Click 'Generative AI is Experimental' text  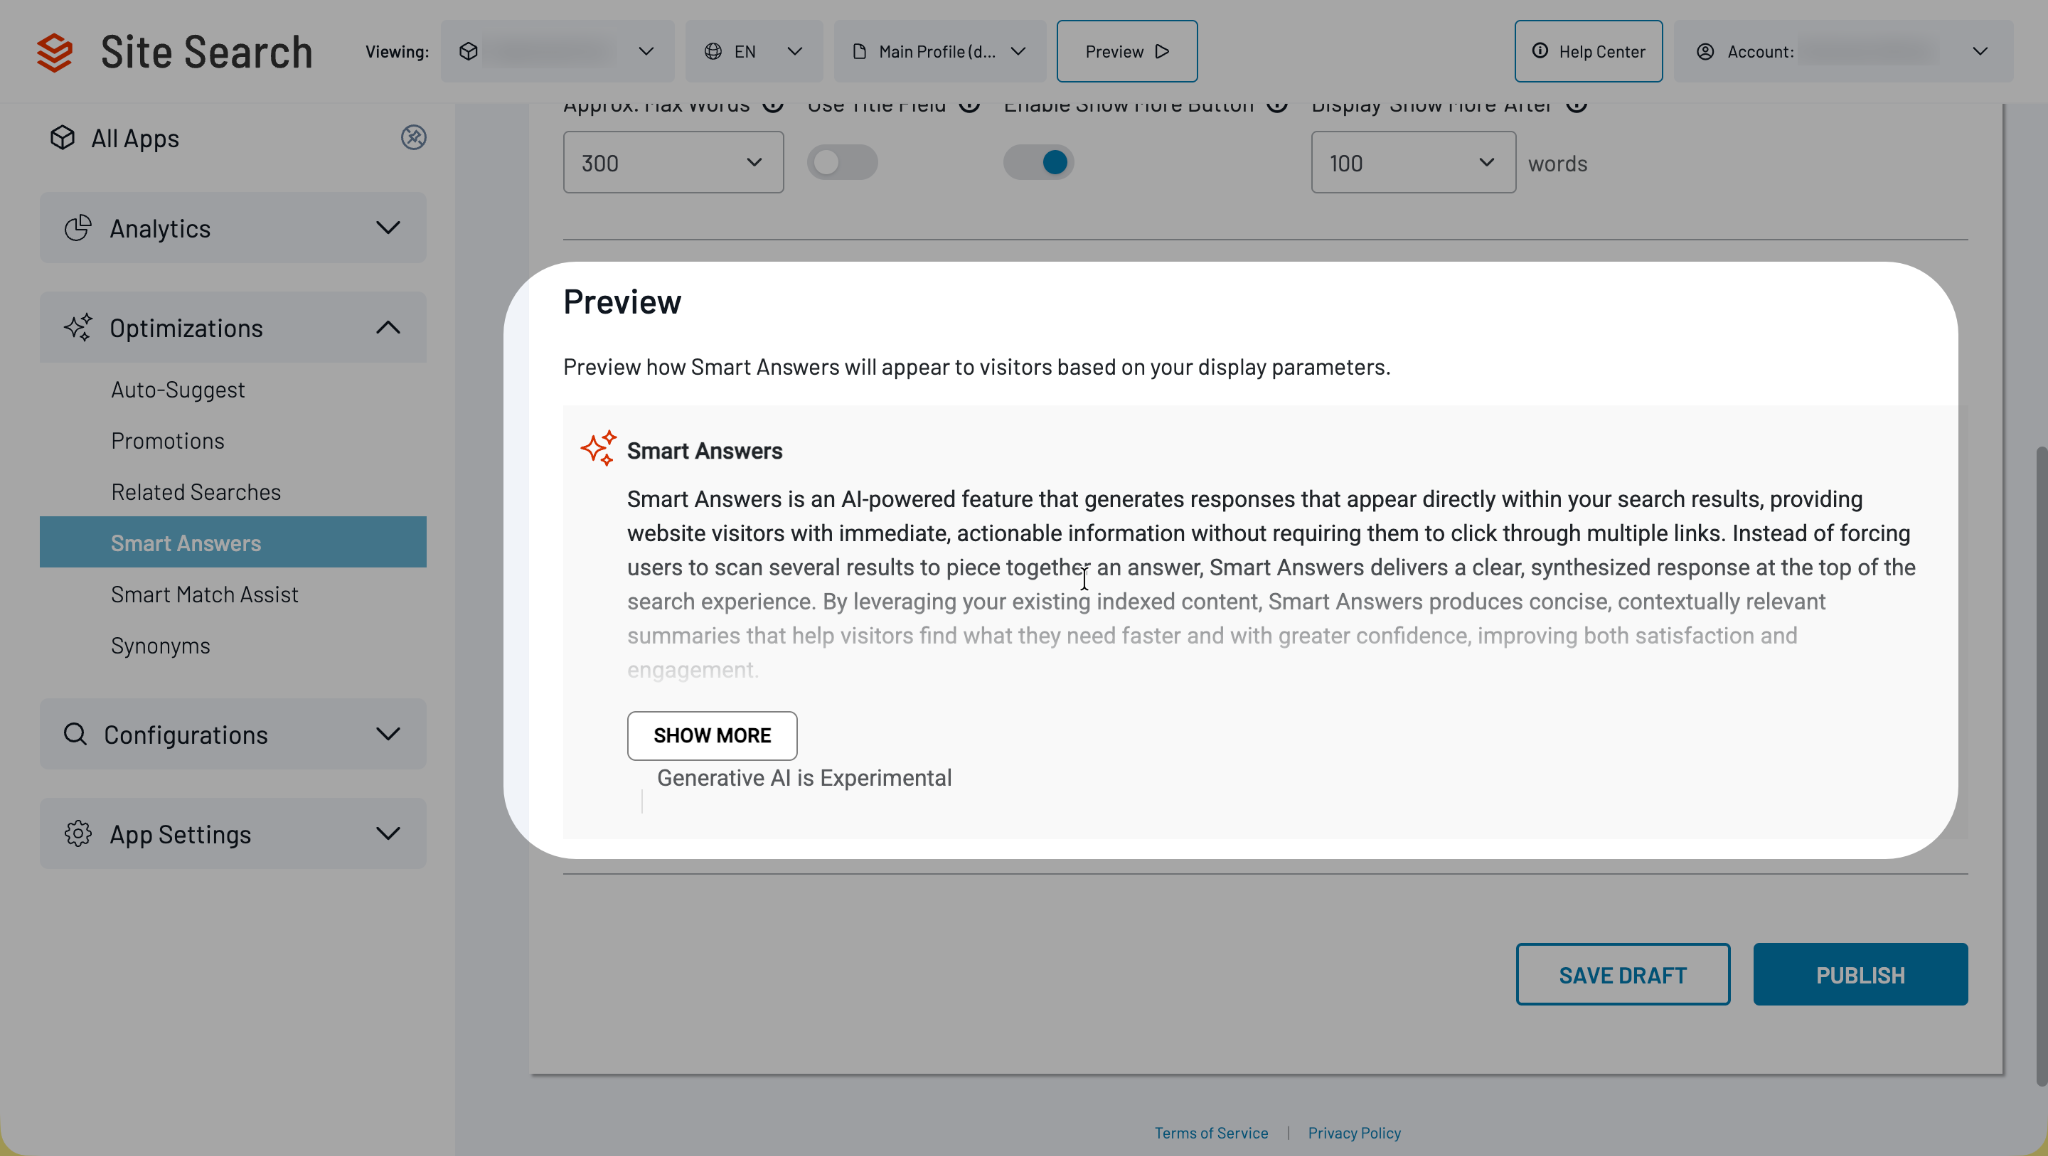click(x=804, y=778)
